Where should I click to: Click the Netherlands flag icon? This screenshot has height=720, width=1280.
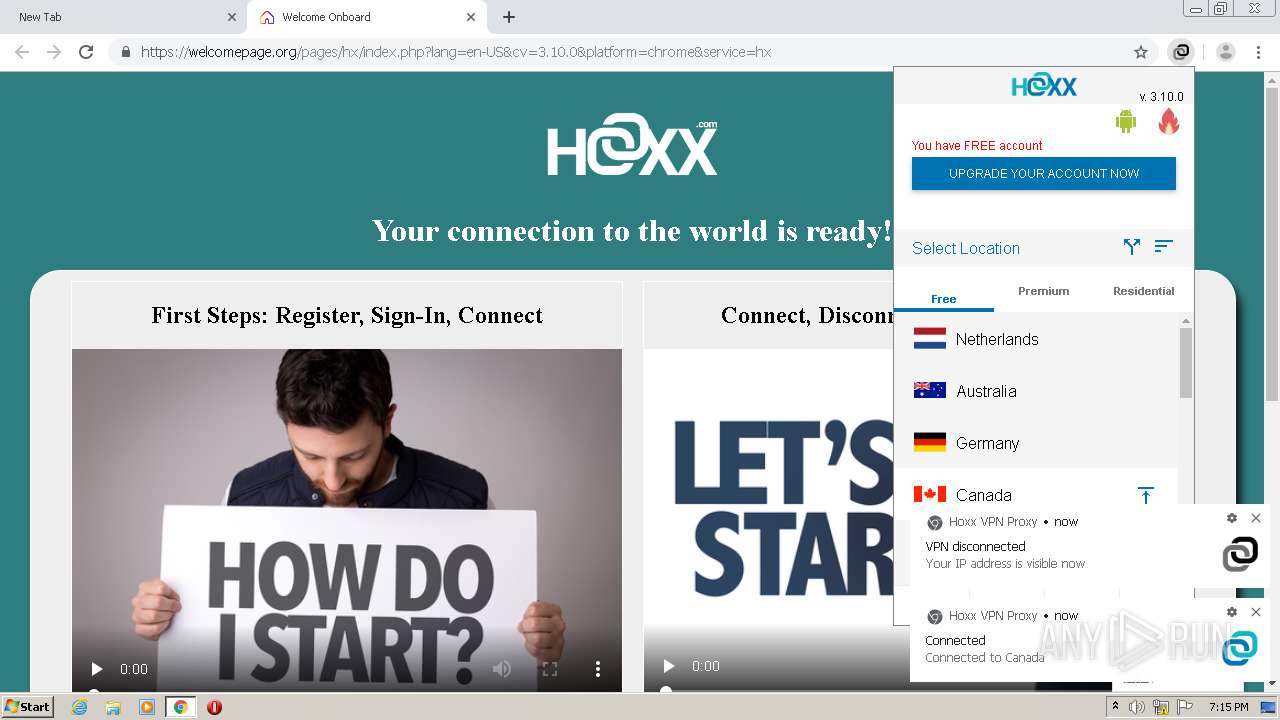click(930, 339)
